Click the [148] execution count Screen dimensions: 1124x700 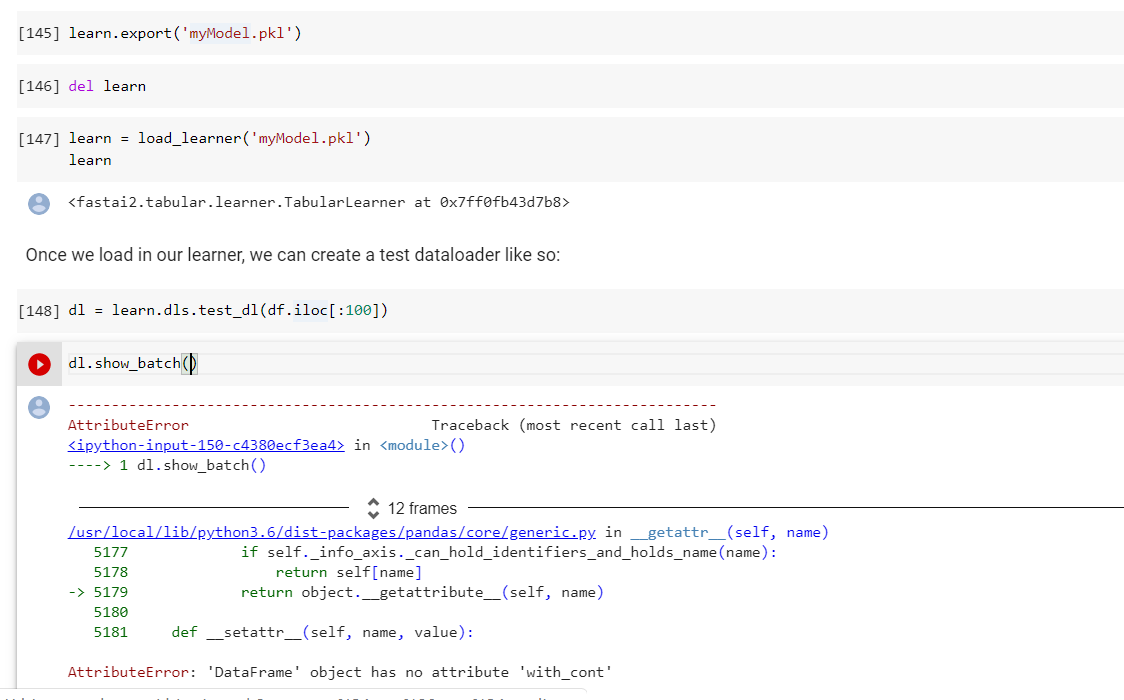[x=39, y=310]
